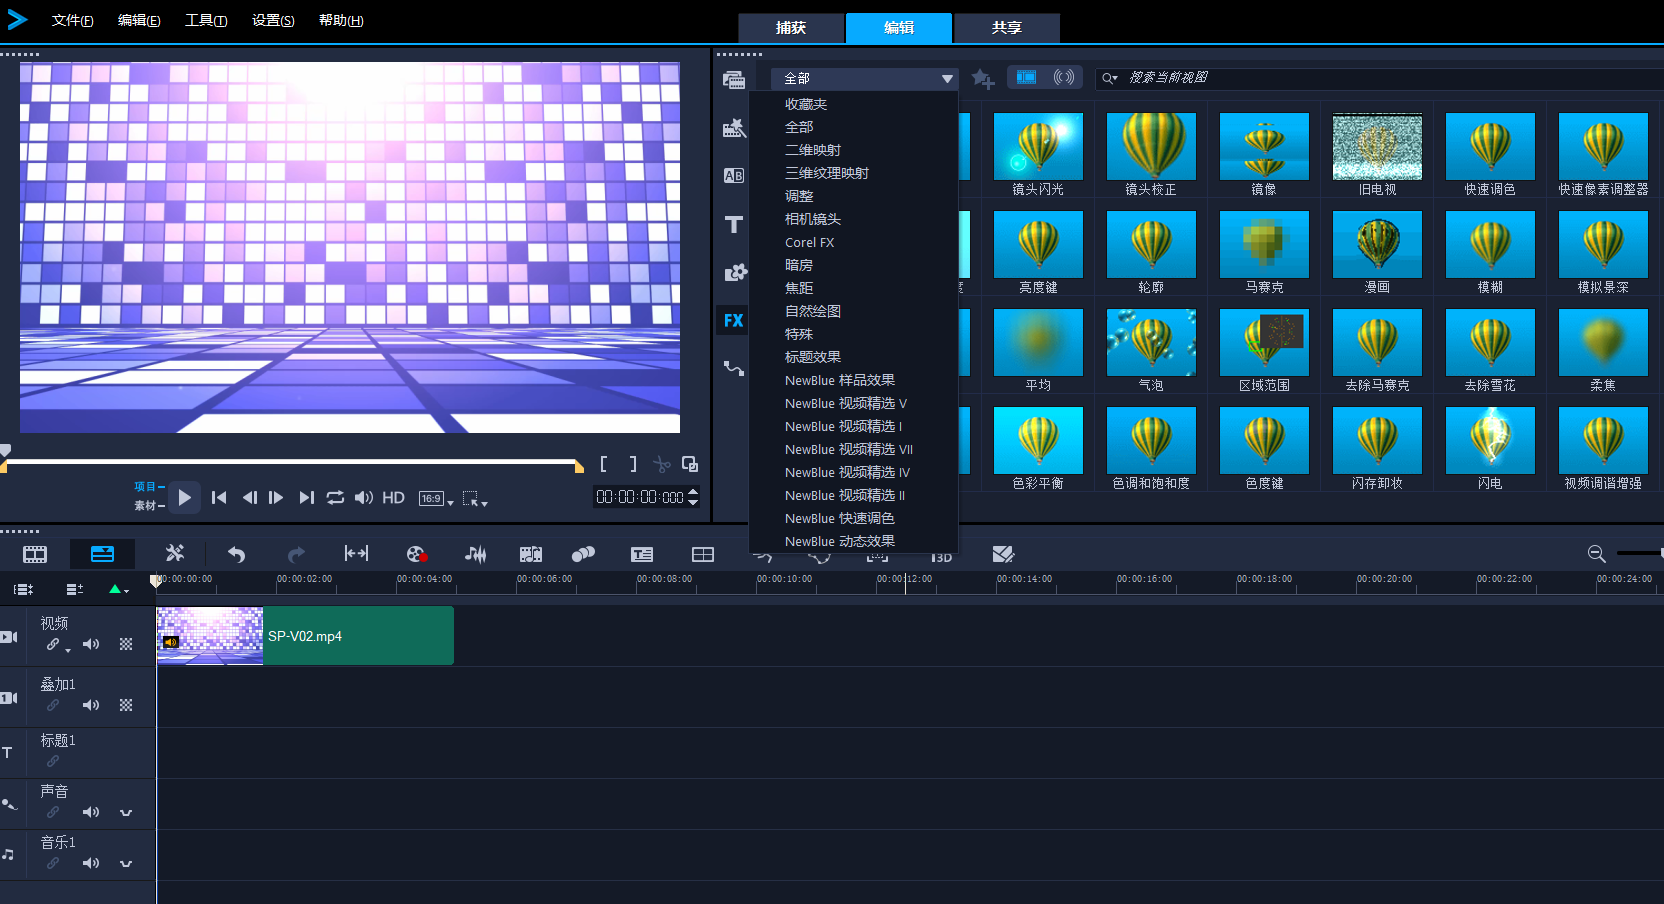Open the ripple editing dropdown arrow on 视频
Viewport: 1664px width, 904px height.
[68, 651]
